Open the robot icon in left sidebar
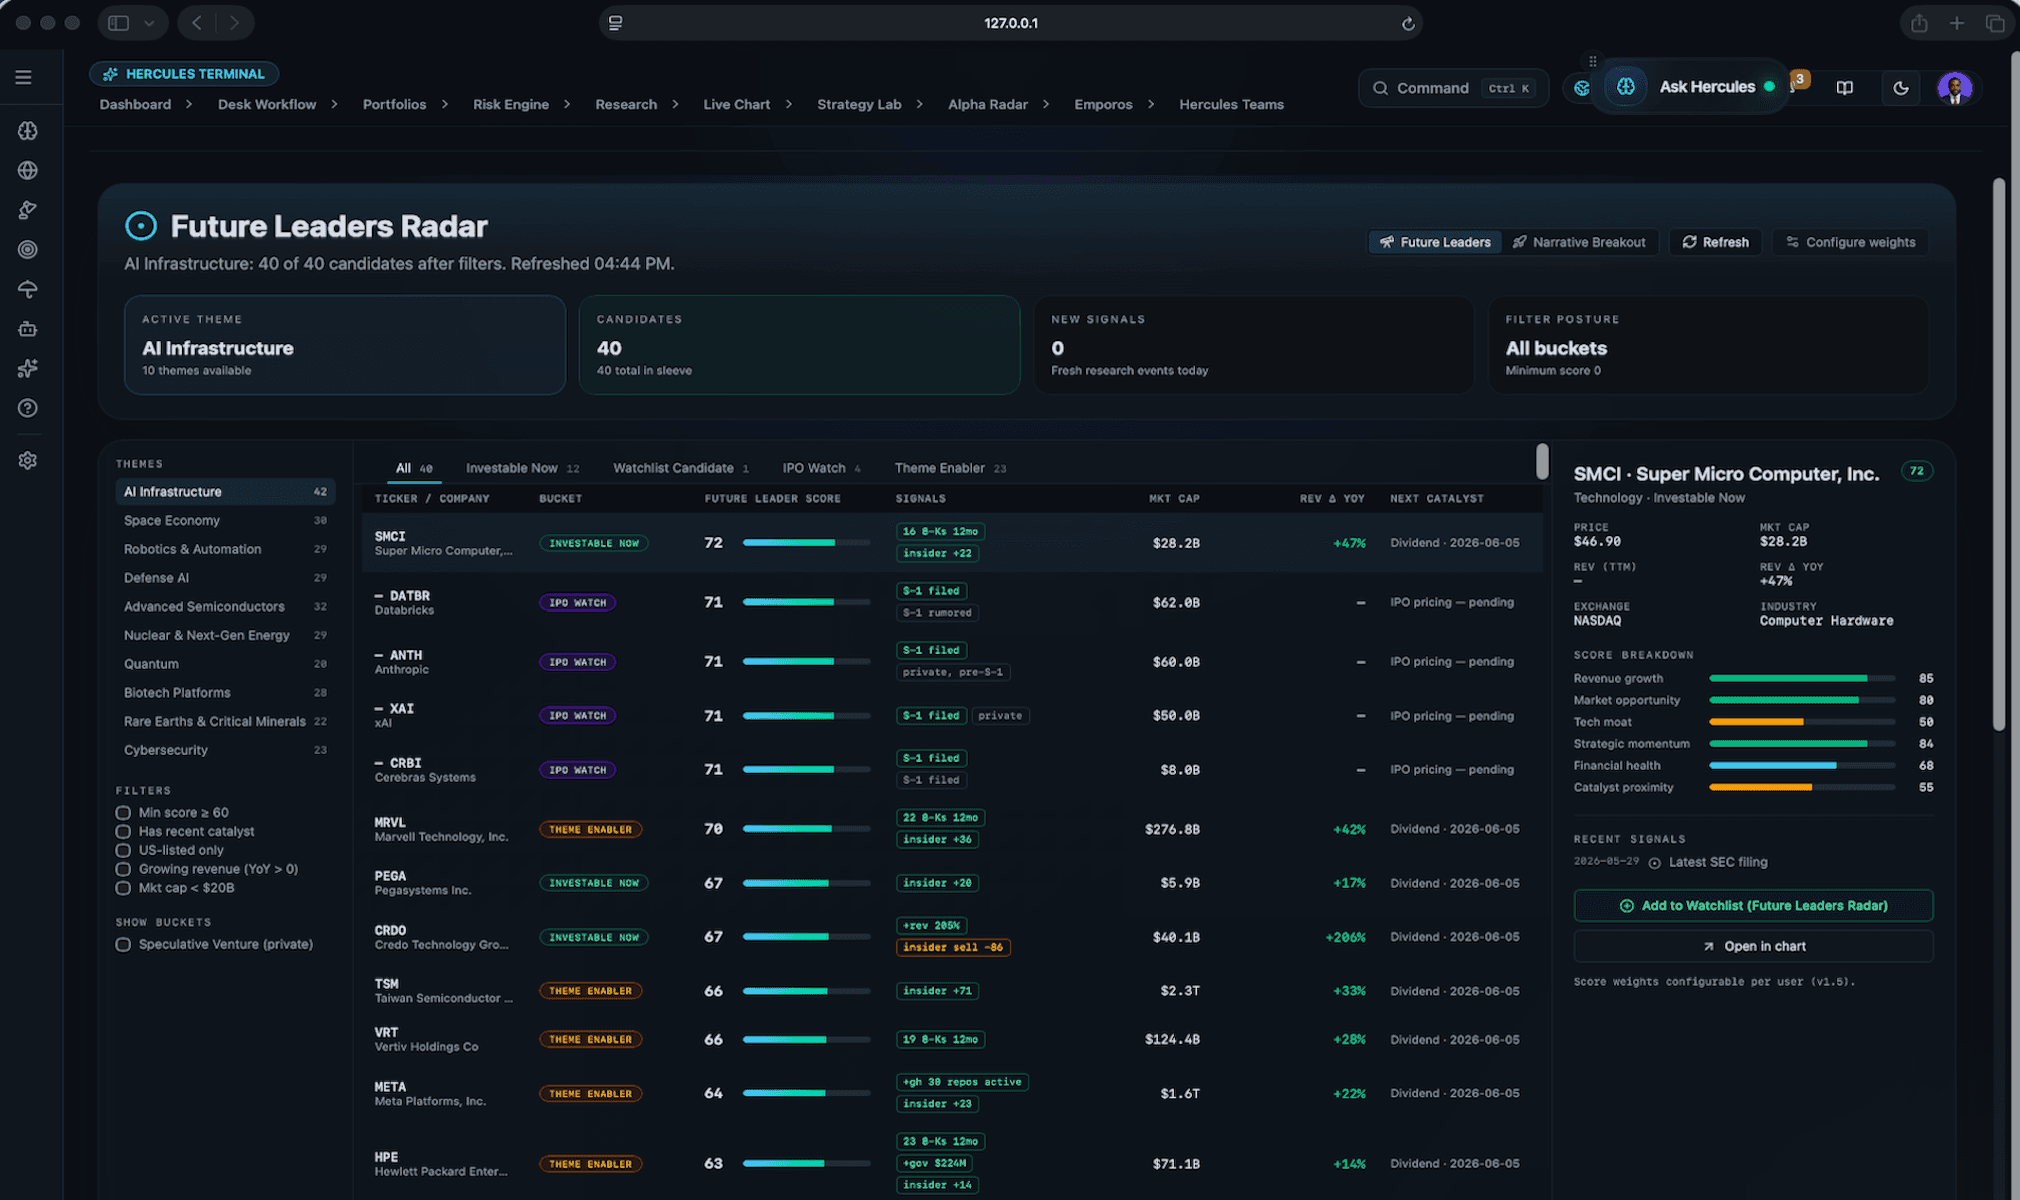Image resolution: width=2020 pixels, height=1200 pixels. click(x=28, y=329)
